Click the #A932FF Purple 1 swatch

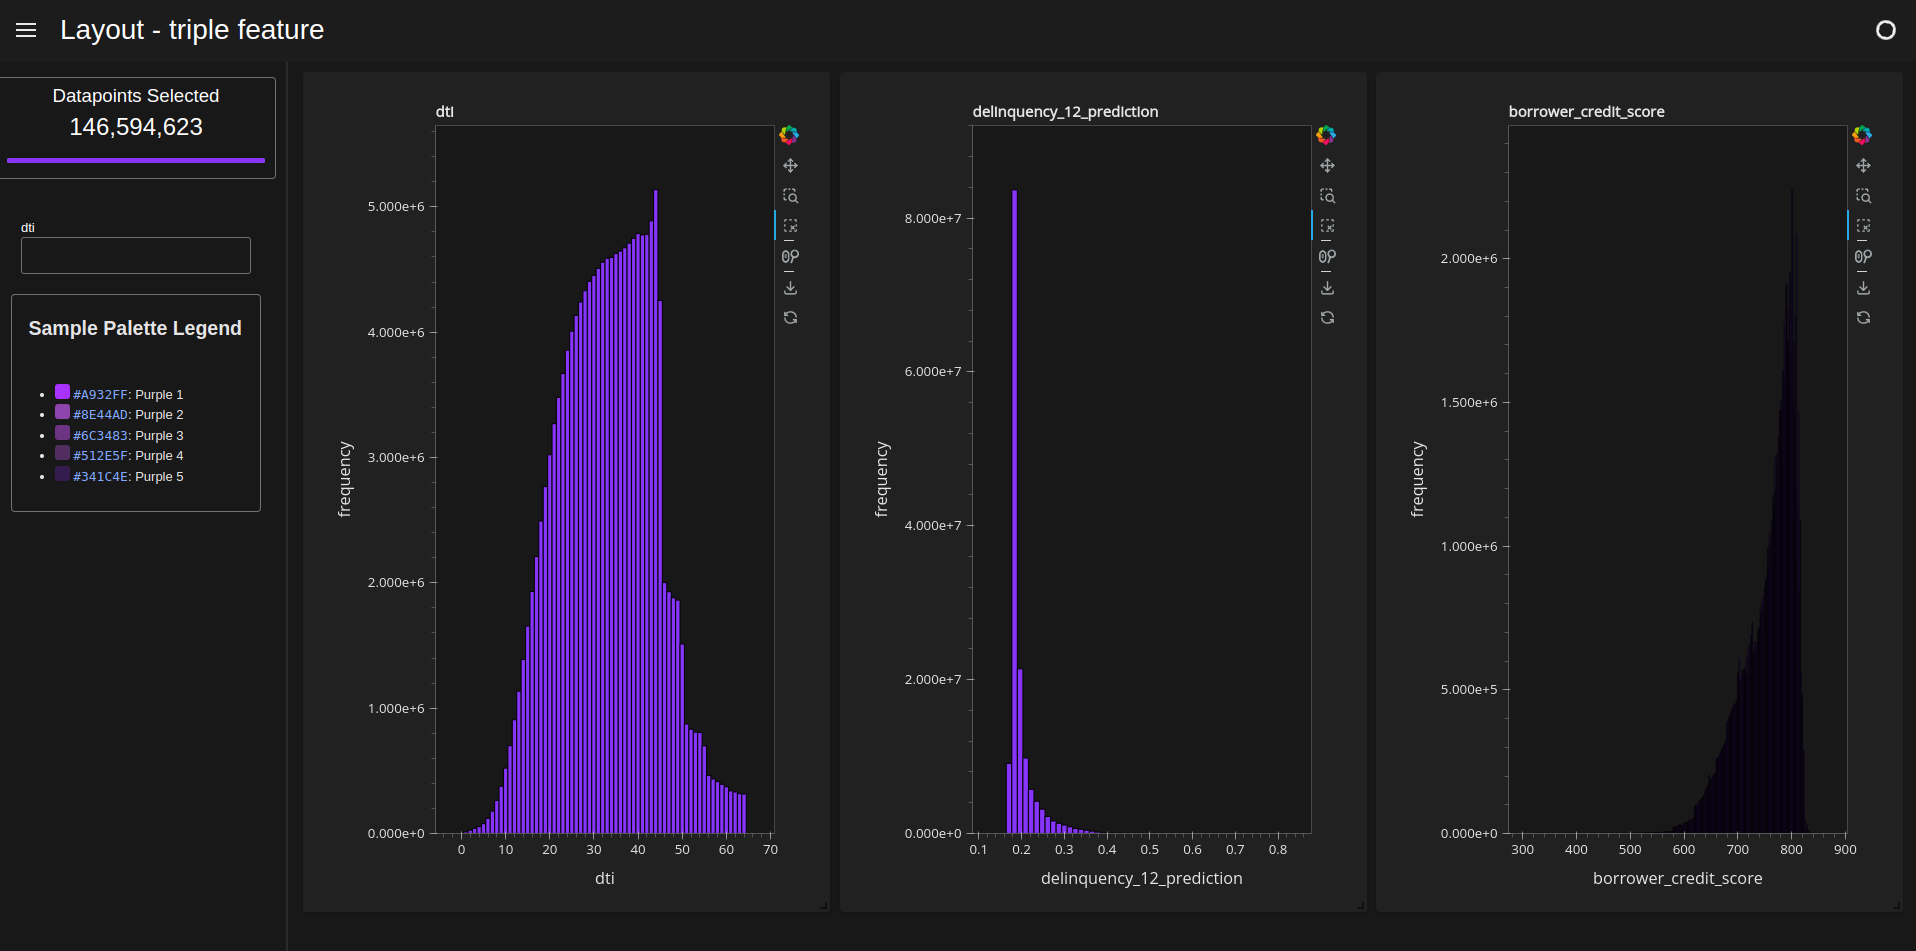pos(62,392)
